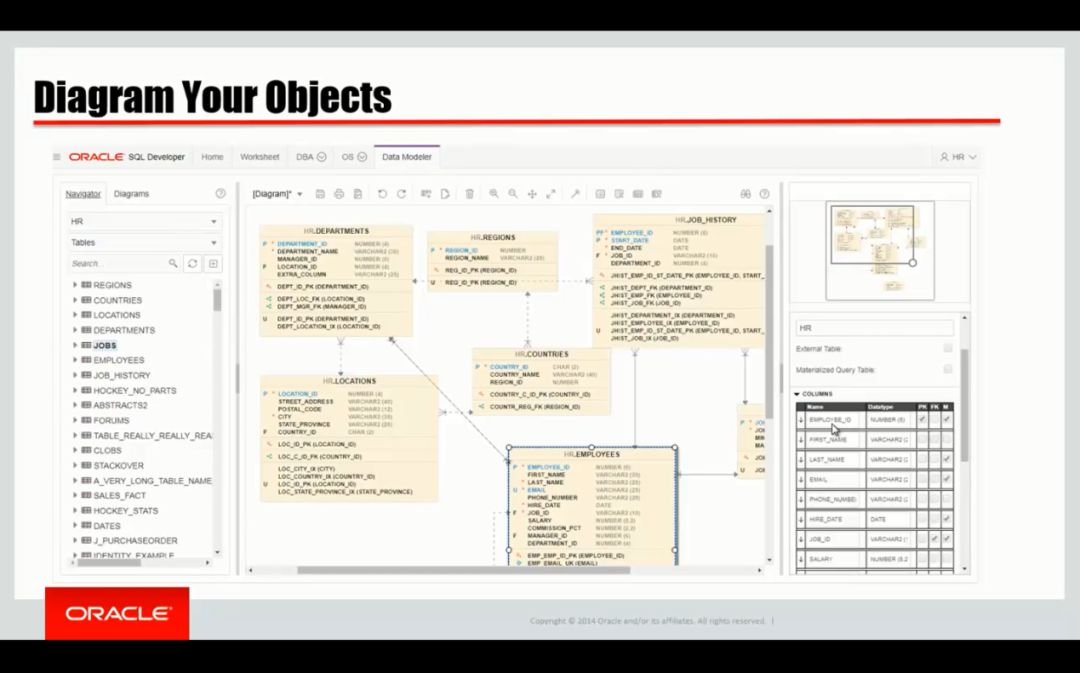Zoom in on the diagram

[x=494, y=194]
